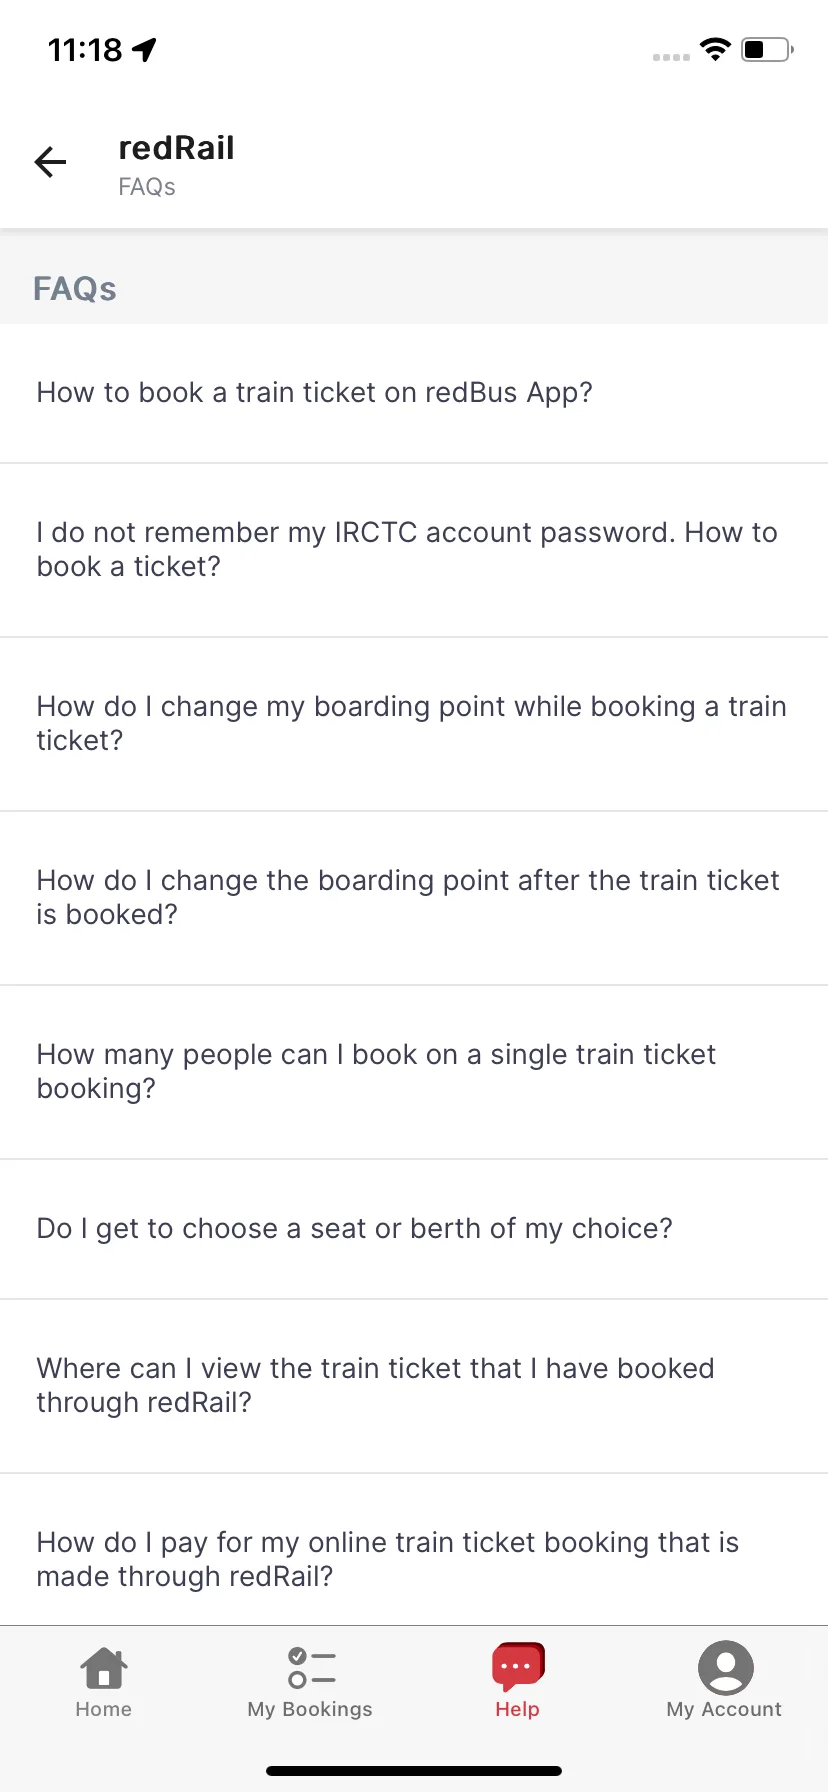This screenshot has width=828, height=1792.
Task: Tap the Wi-Fi status icon
Action: [x=715, y=49]
